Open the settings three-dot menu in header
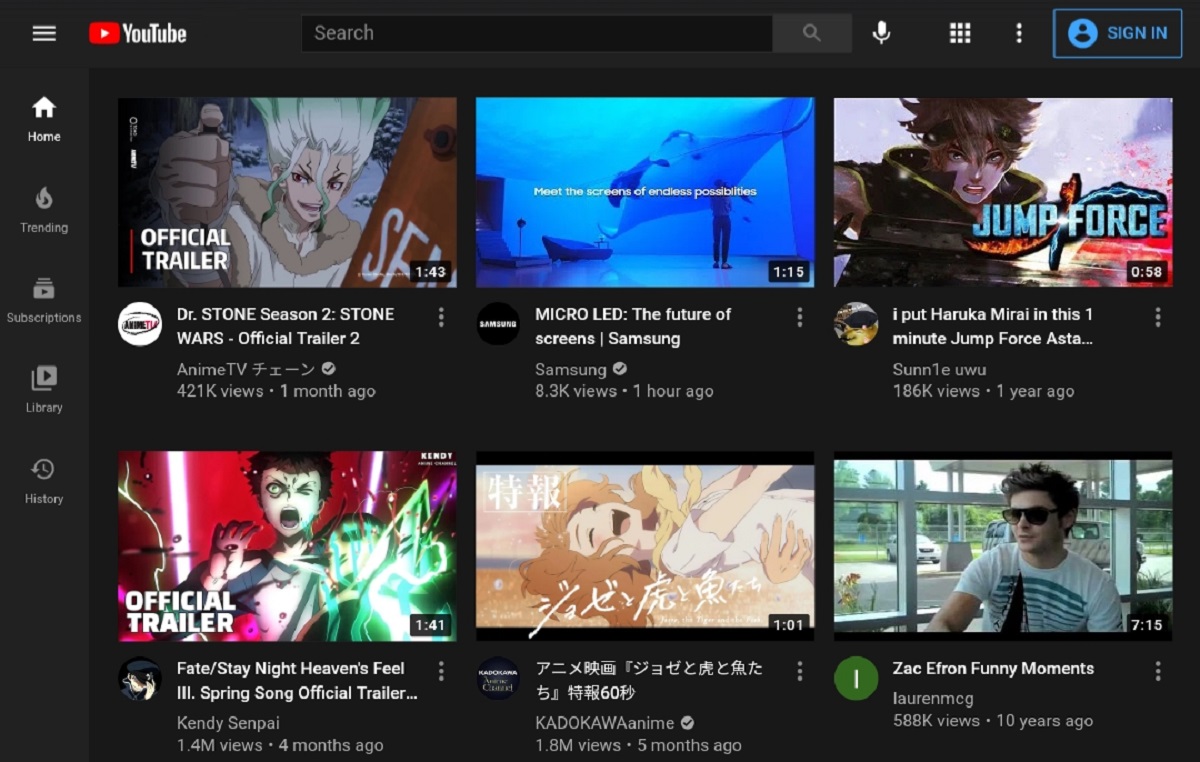 pyautogui.click(x=1019, y=33)
